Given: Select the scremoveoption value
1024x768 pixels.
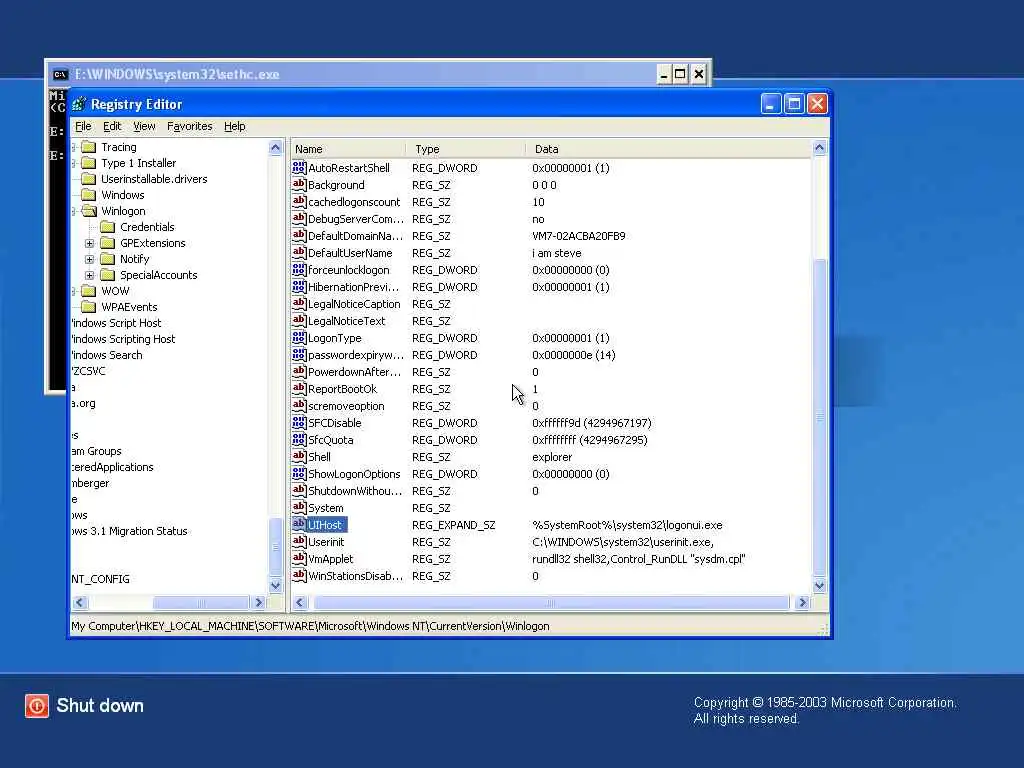Looking at the screenshot, I should (x=346, y=406).
